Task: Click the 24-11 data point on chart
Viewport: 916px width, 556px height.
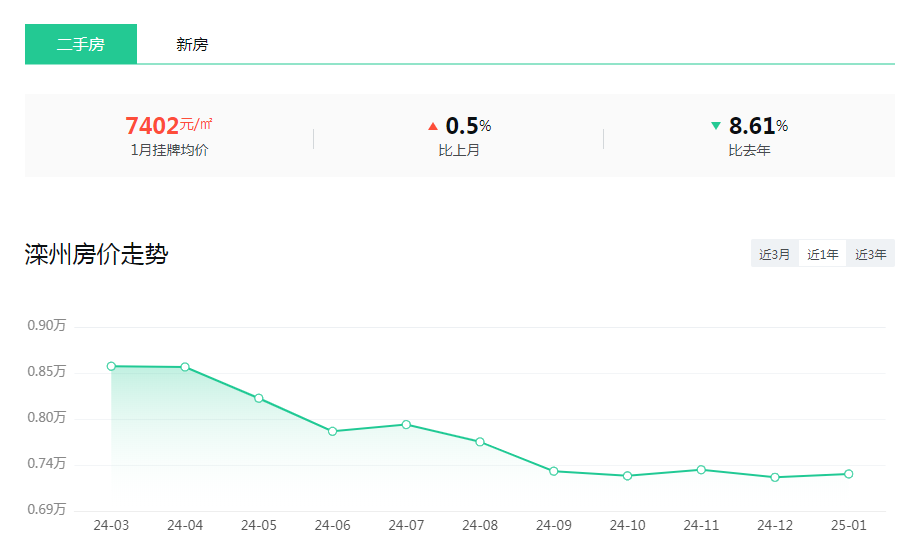Action: (x=701, y=469)
